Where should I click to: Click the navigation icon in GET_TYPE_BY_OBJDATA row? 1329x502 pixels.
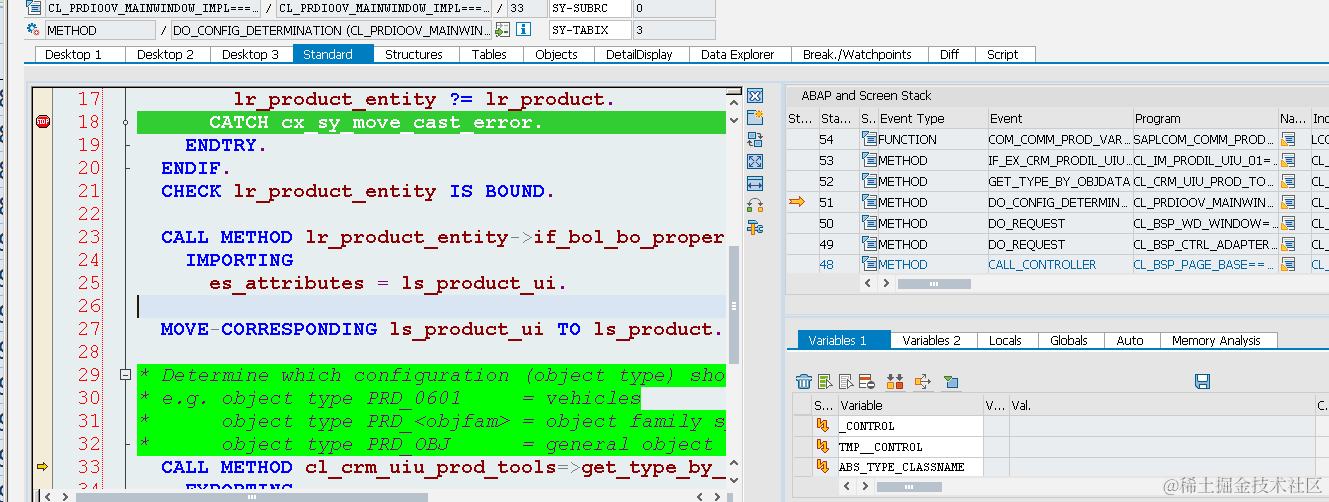coord(1289,181)
